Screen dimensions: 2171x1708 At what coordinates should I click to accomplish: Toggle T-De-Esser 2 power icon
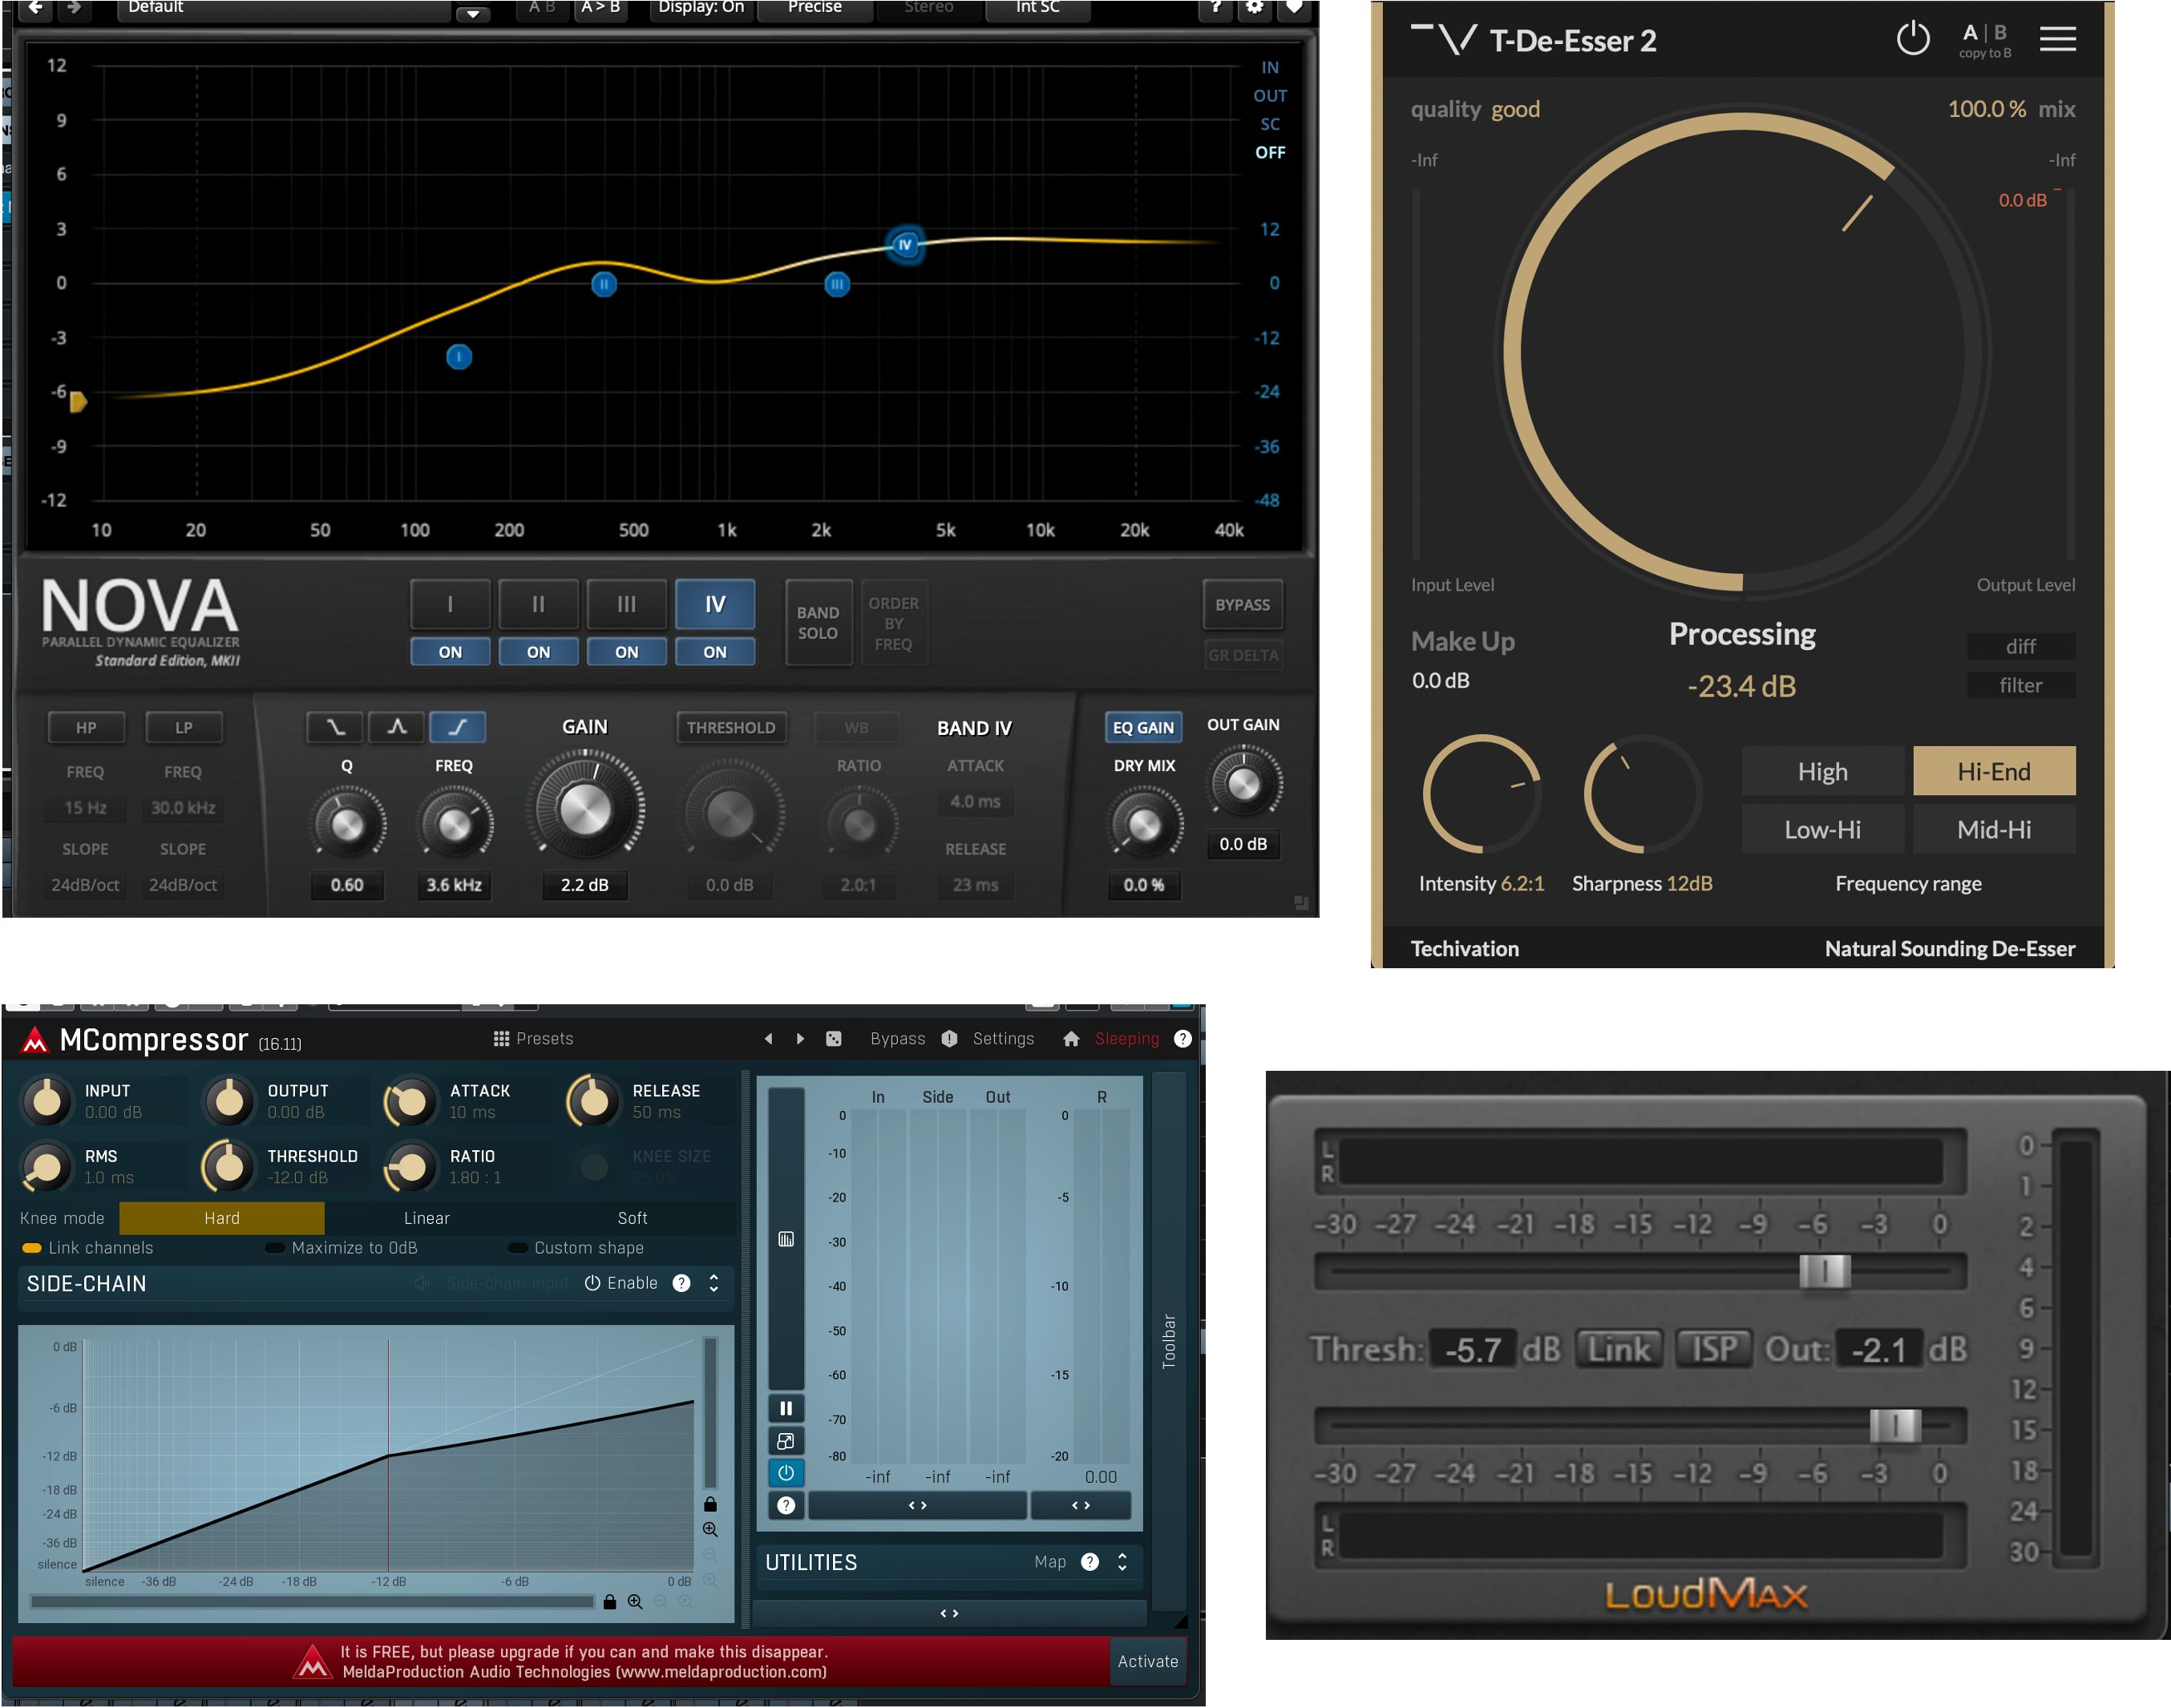click(1912, 39)
